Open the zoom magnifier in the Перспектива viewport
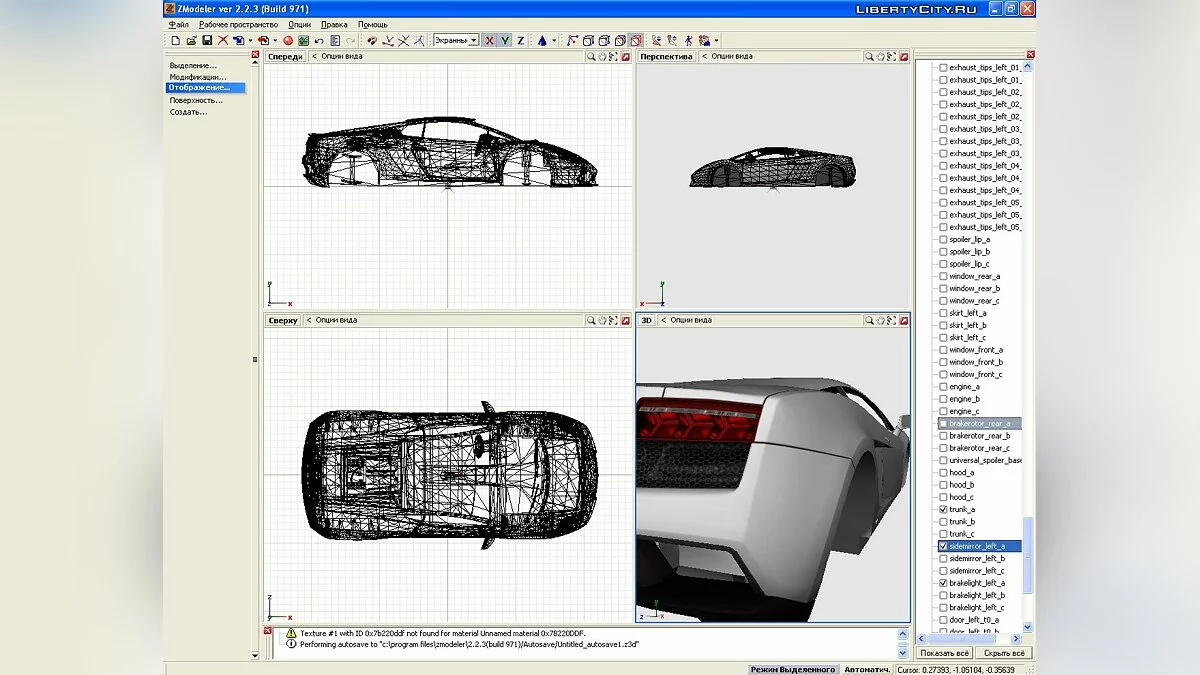Viewport: 1200px width, 675px height. pos(870,56)
